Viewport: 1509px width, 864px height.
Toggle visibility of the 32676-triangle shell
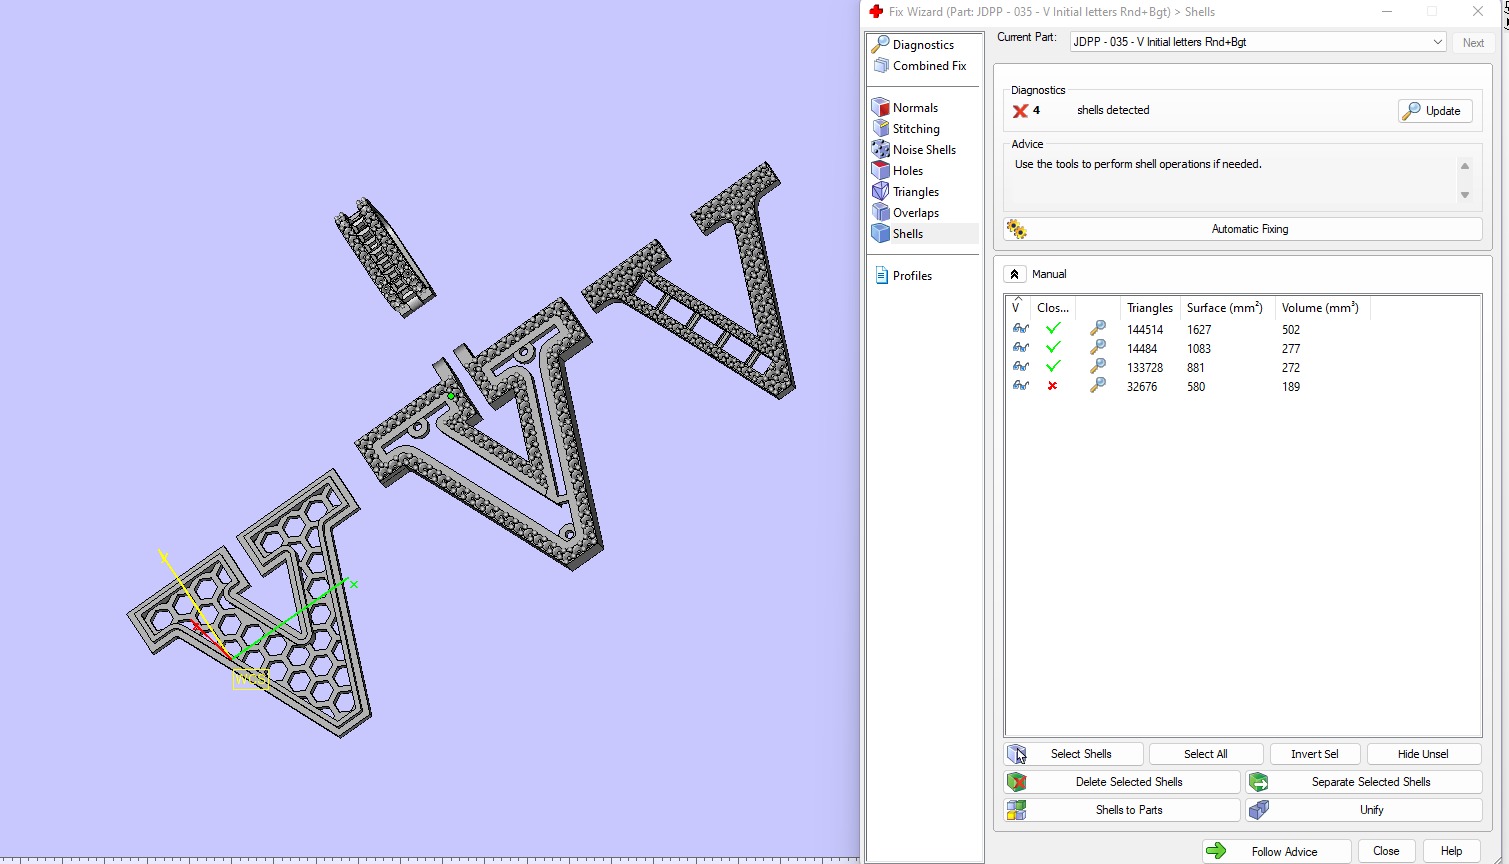[x=1020, y=386]
